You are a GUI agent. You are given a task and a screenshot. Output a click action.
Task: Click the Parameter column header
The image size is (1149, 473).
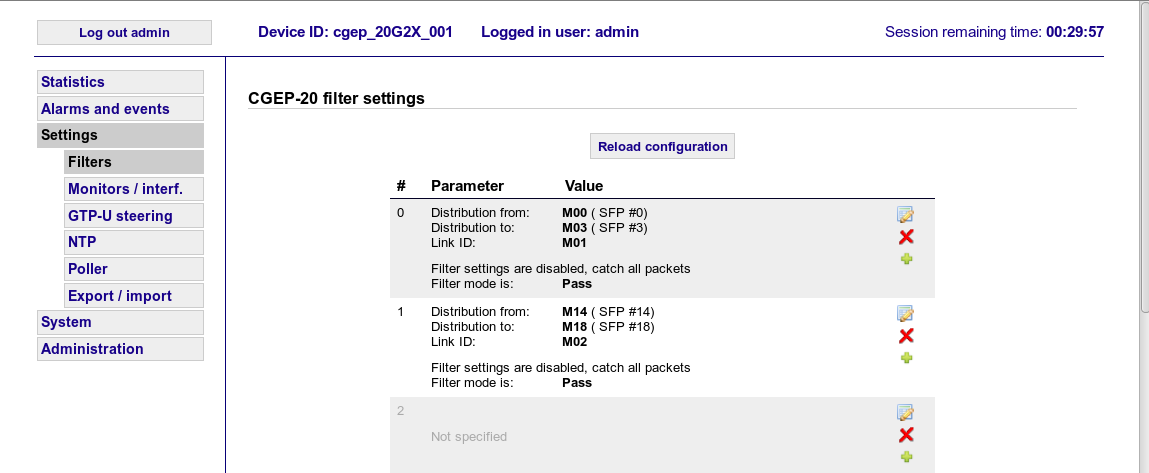pyautogui.click(x=468, y=186)
